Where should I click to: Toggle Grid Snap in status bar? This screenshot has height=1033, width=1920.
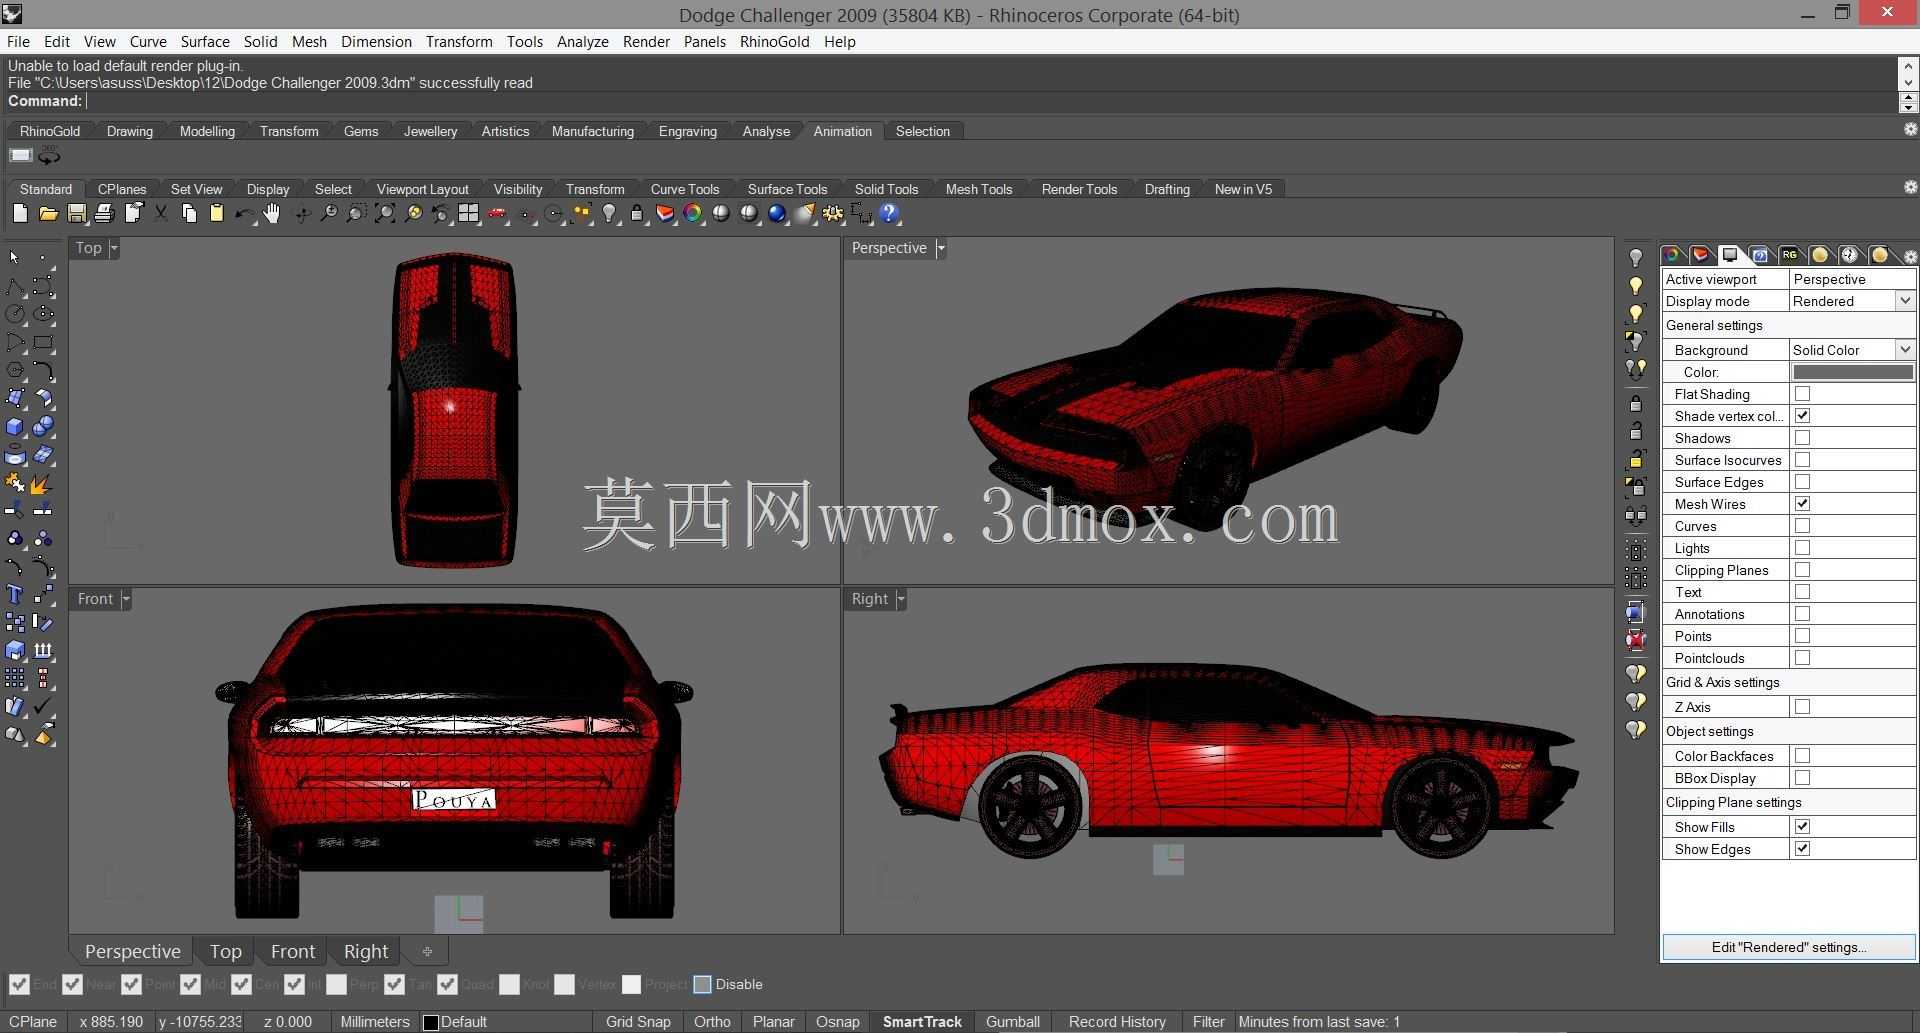[638, 1022]
